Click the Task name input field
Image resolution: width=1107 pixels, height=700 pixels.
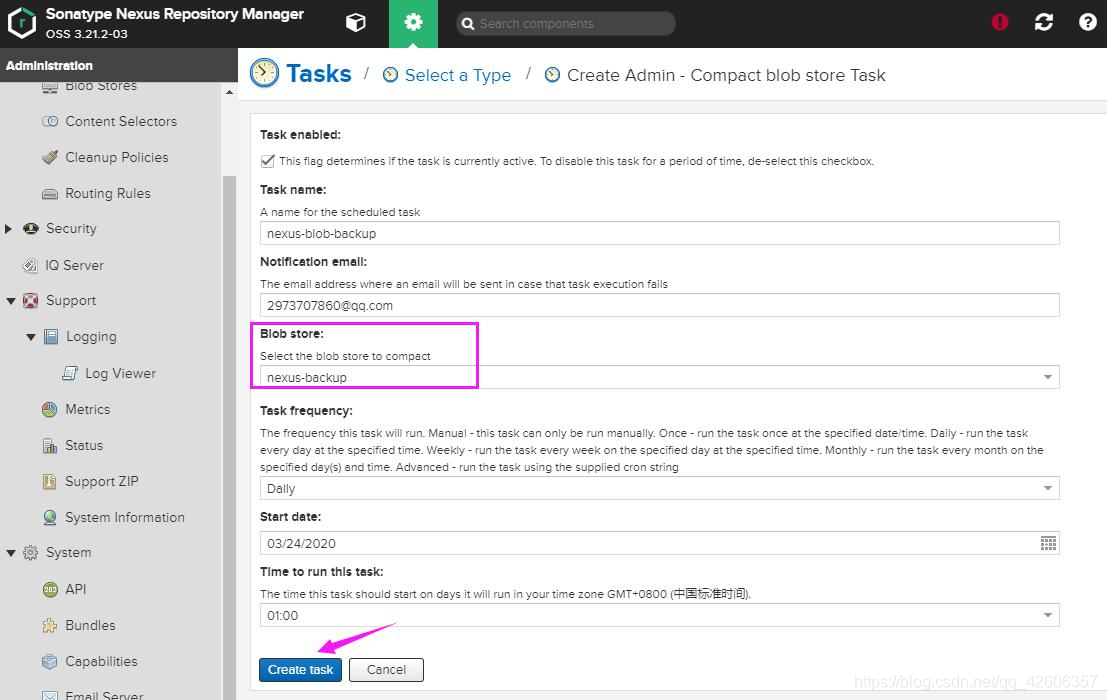(x=659, y=234)
